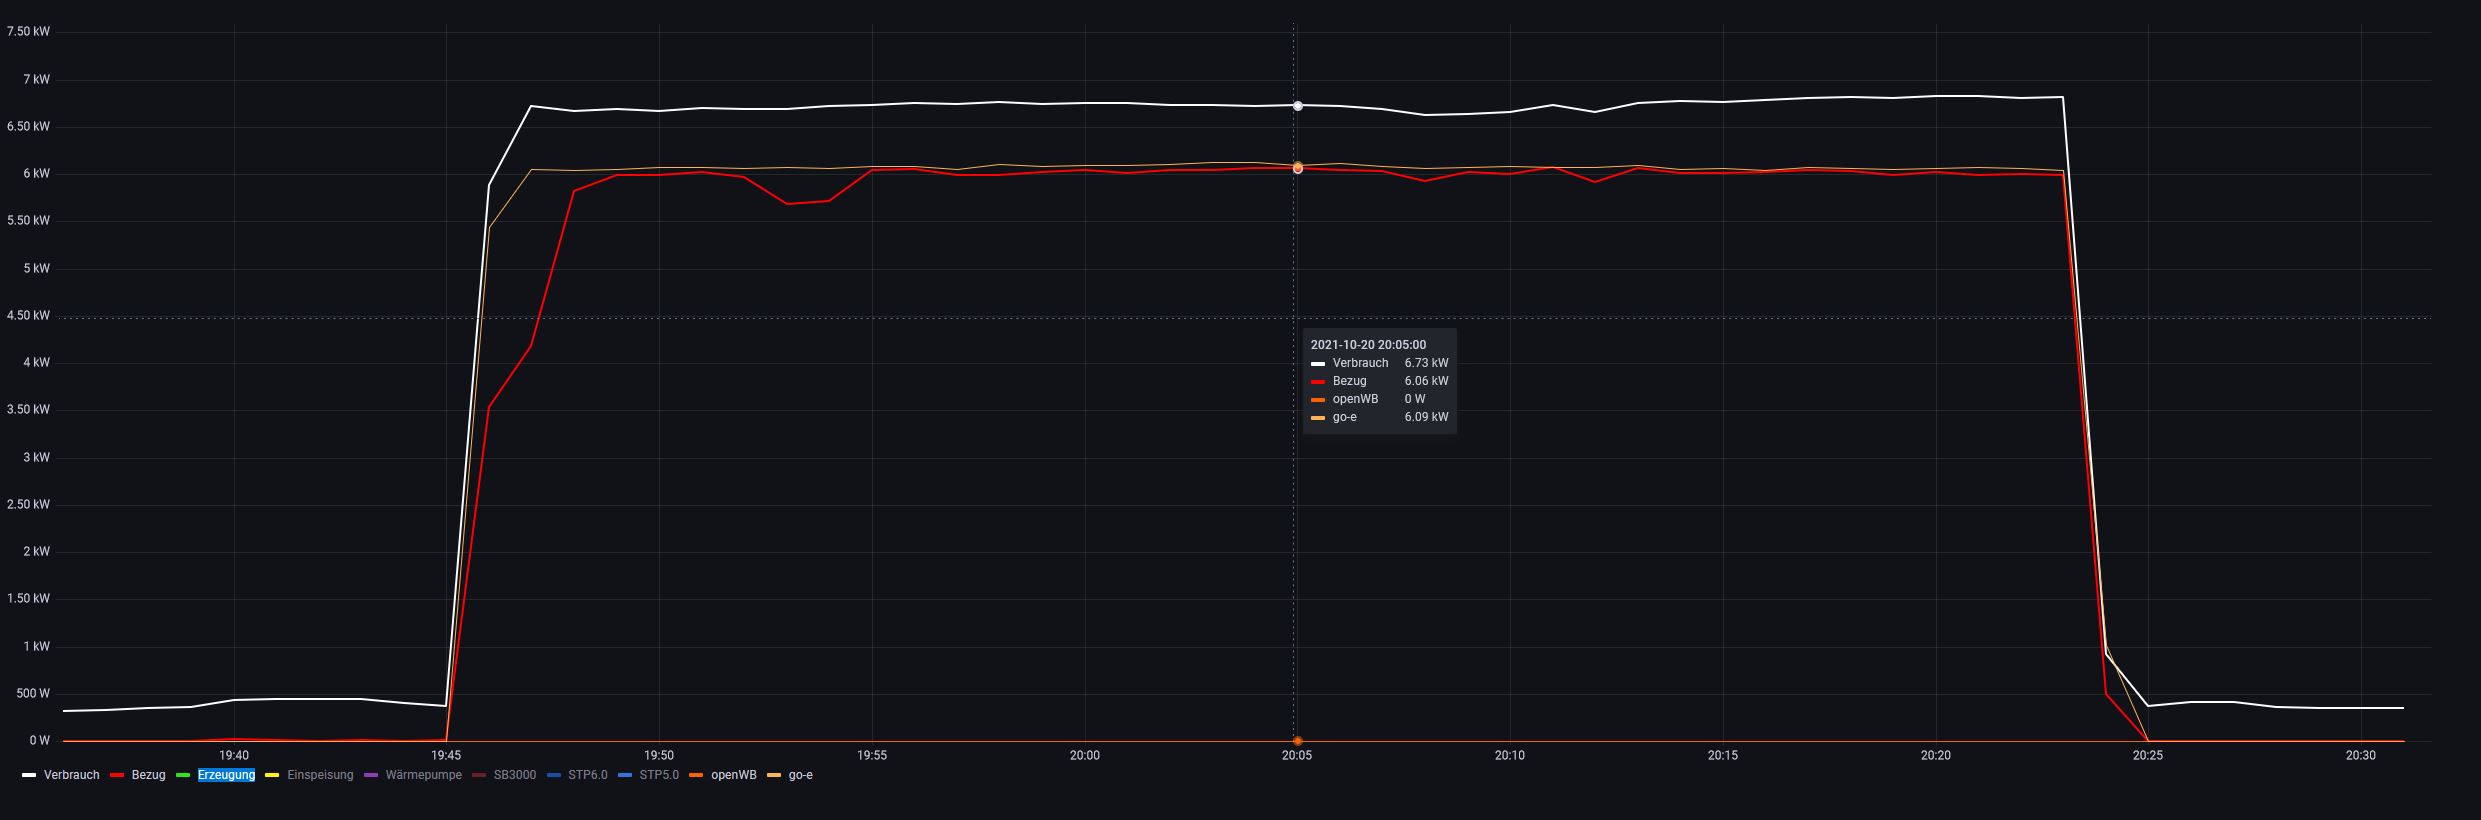Click the 4.50 kW y-axis label
Image resolution: width=2481 pixels, height=820 pixels.
[x=28, y=316]
